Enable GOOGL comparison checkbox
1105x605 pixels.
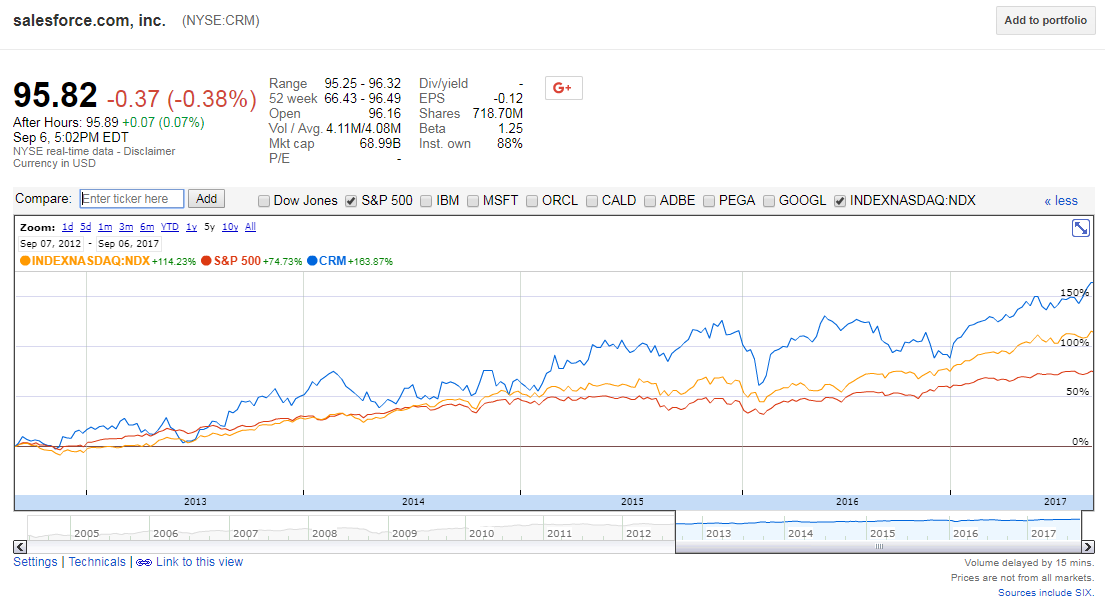coord(769,201)
